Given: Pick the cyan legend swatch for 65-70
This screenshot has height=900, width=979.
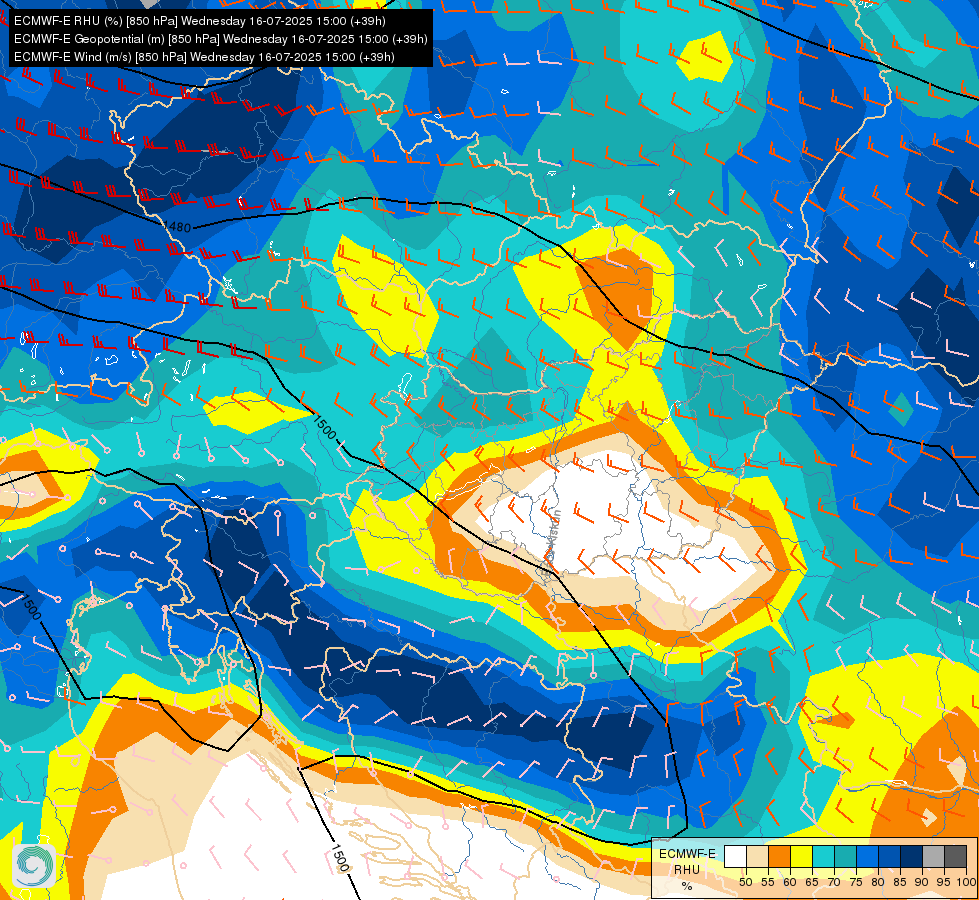Looking at the screenshot, I should pos(823,857).
